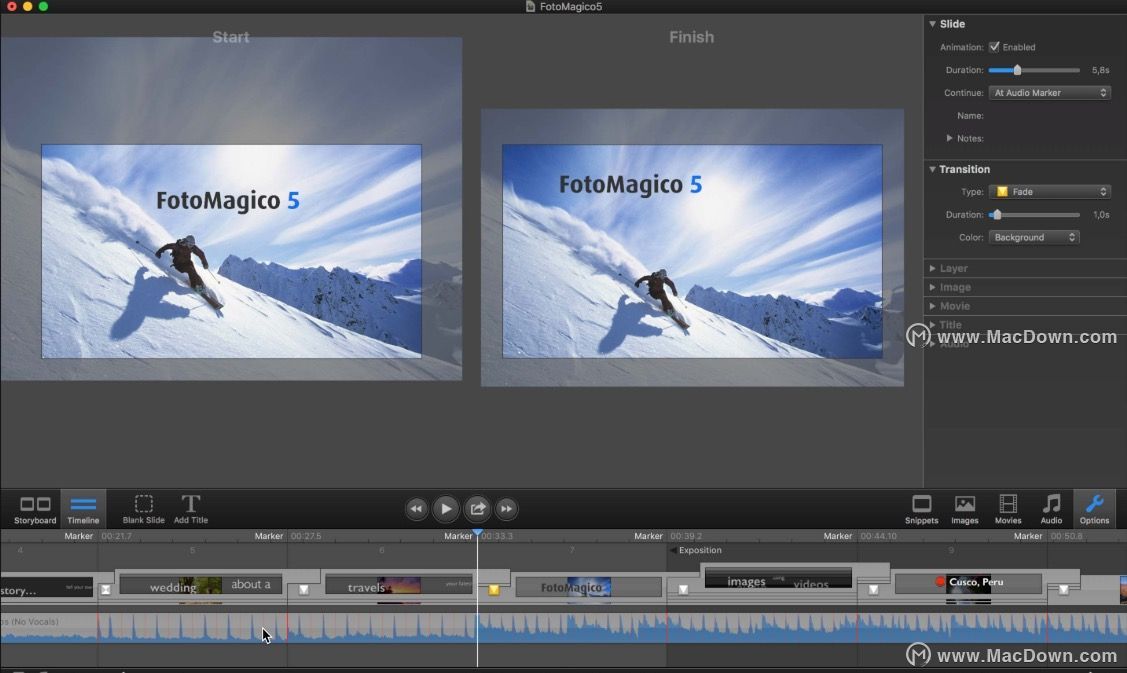Click the slide Duration value 5,8s

[1100, 70]
